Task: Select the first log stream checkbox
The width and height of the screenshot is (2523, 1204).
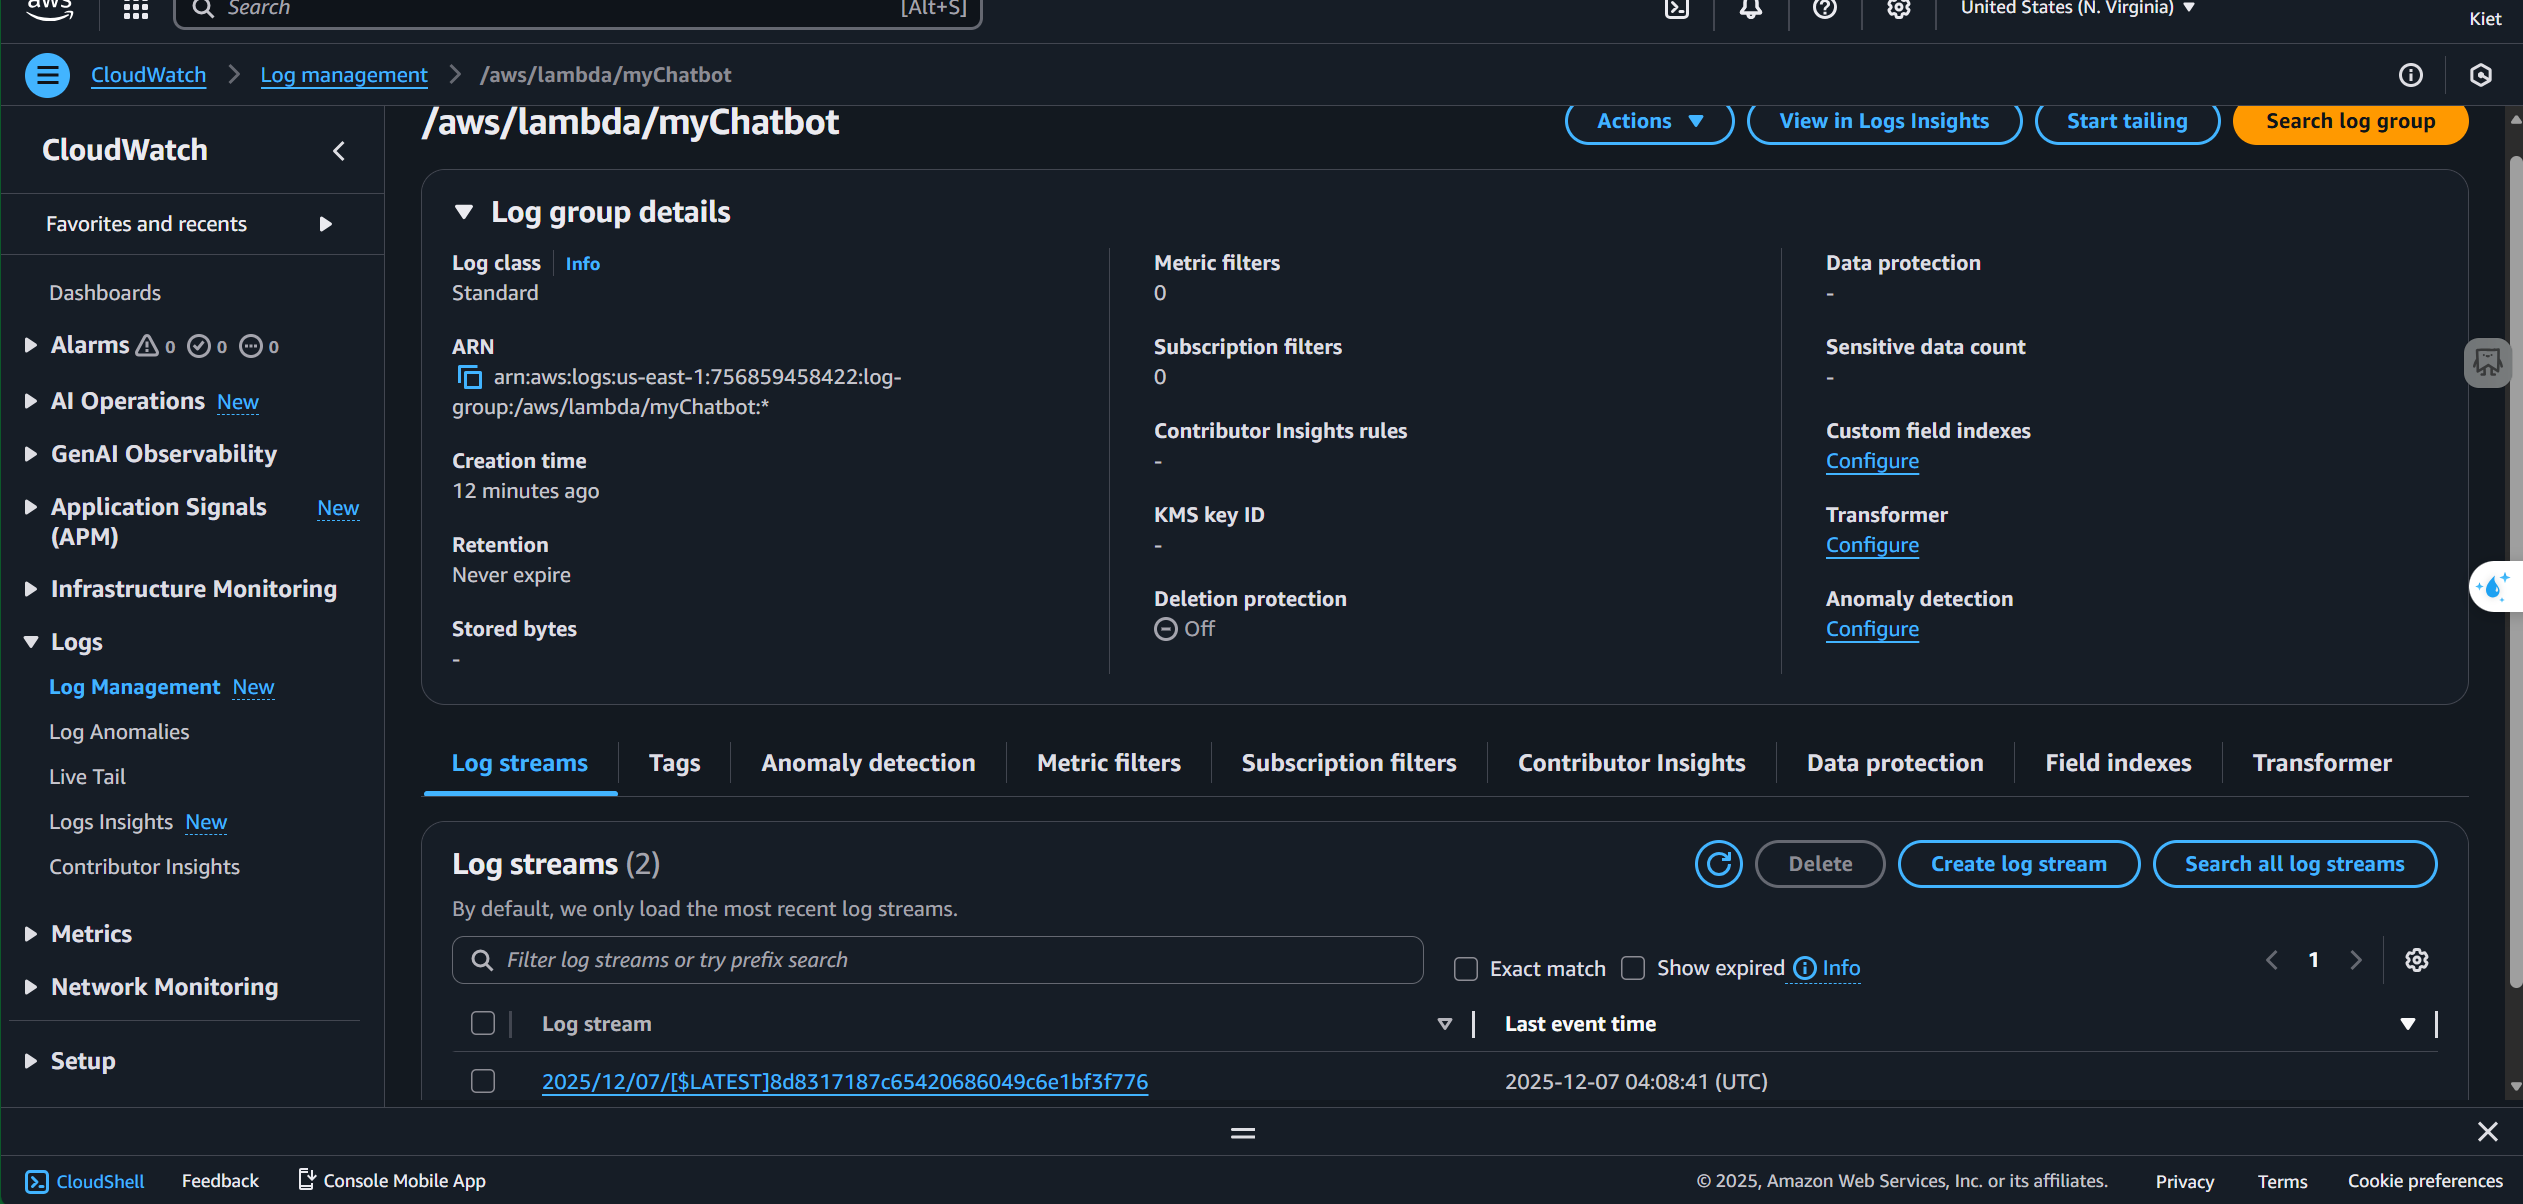Action: [483, 1081]
